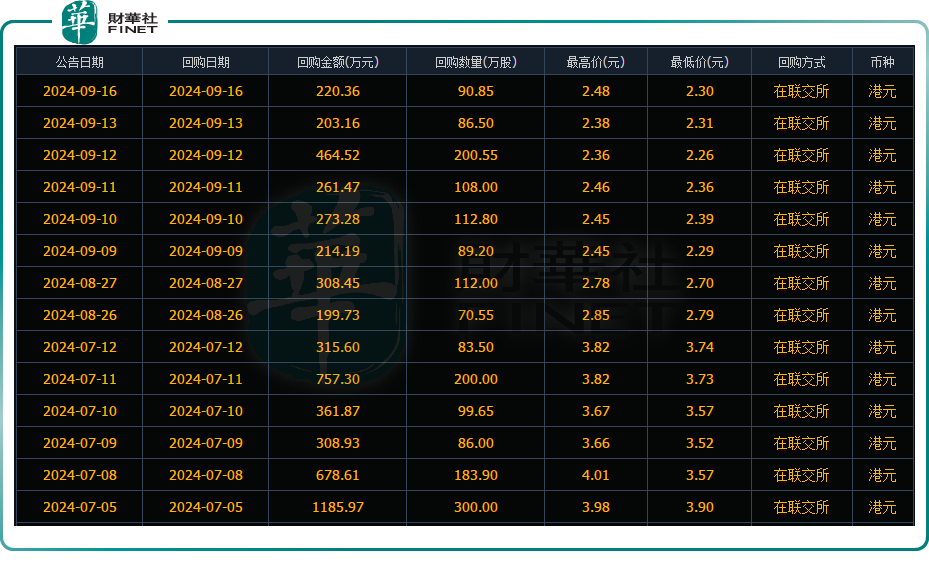
Task: Click announcement date 2024-09-16
Action: coord(80,91)
